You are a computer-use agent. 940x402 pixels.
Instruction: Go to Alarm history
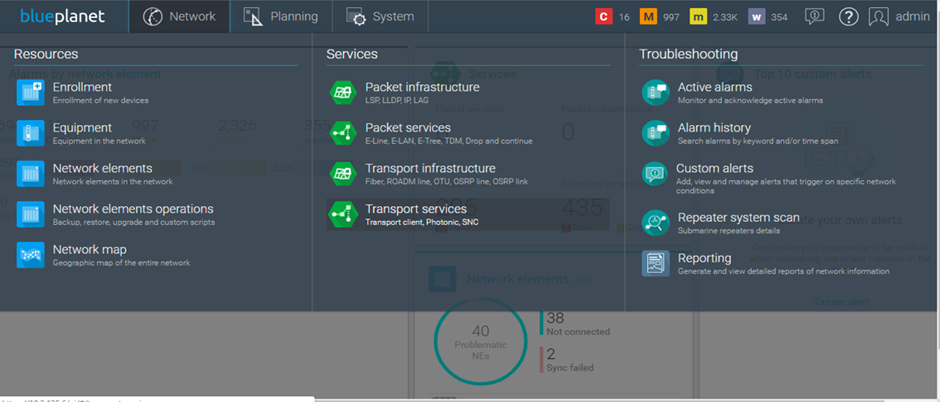coord(713,128)
